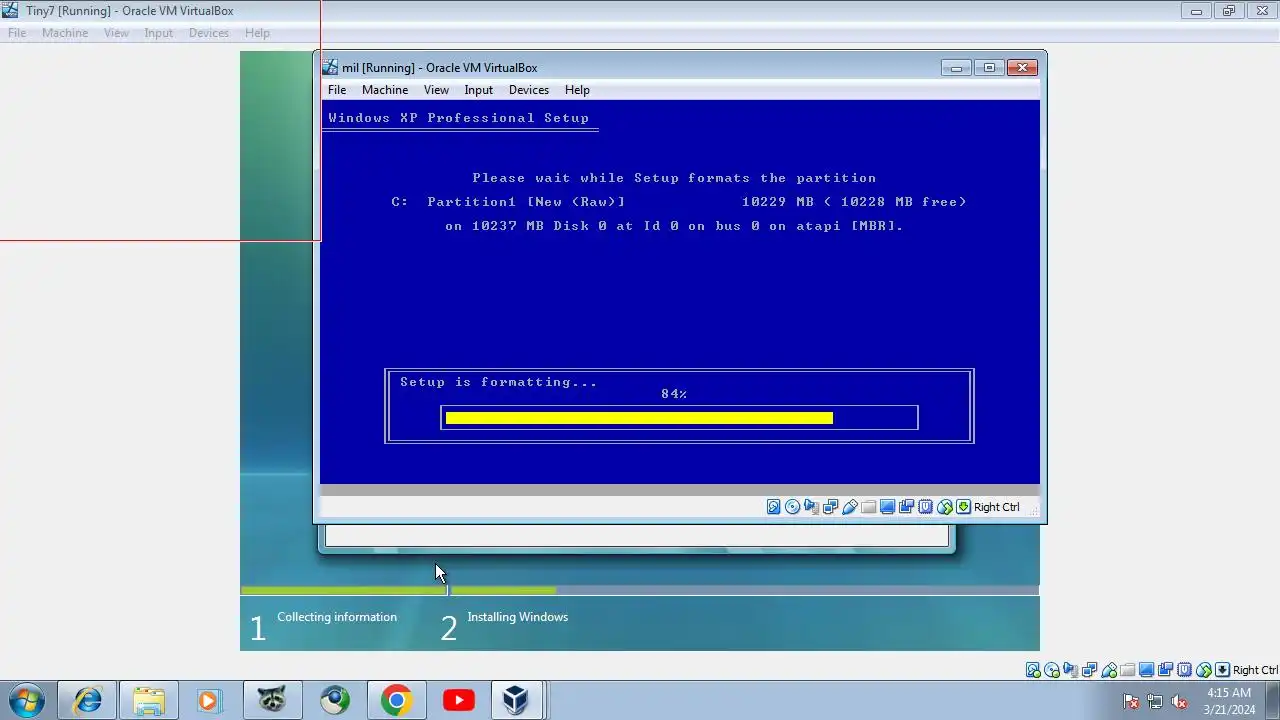Image resolution: width=1280 pixels, height=720 pixels.
Task: Open audio indicator in mil window status bar
Action: tap(811, 507)
